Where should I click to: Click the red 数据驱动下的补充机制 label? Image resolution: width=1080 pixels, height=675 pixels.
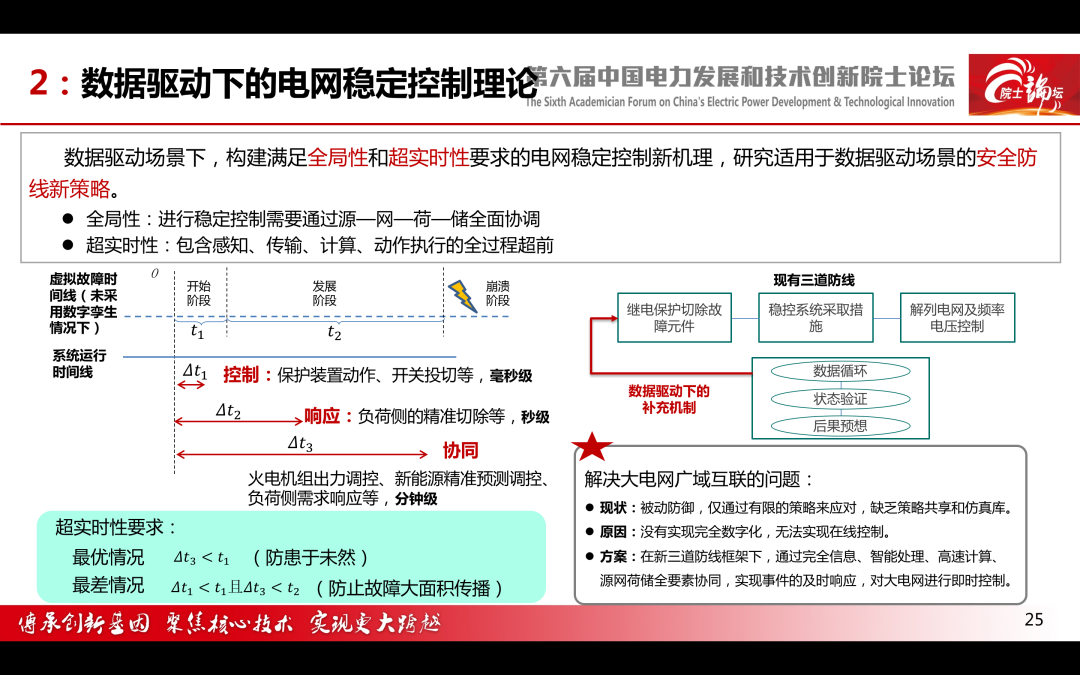(669, 399)
